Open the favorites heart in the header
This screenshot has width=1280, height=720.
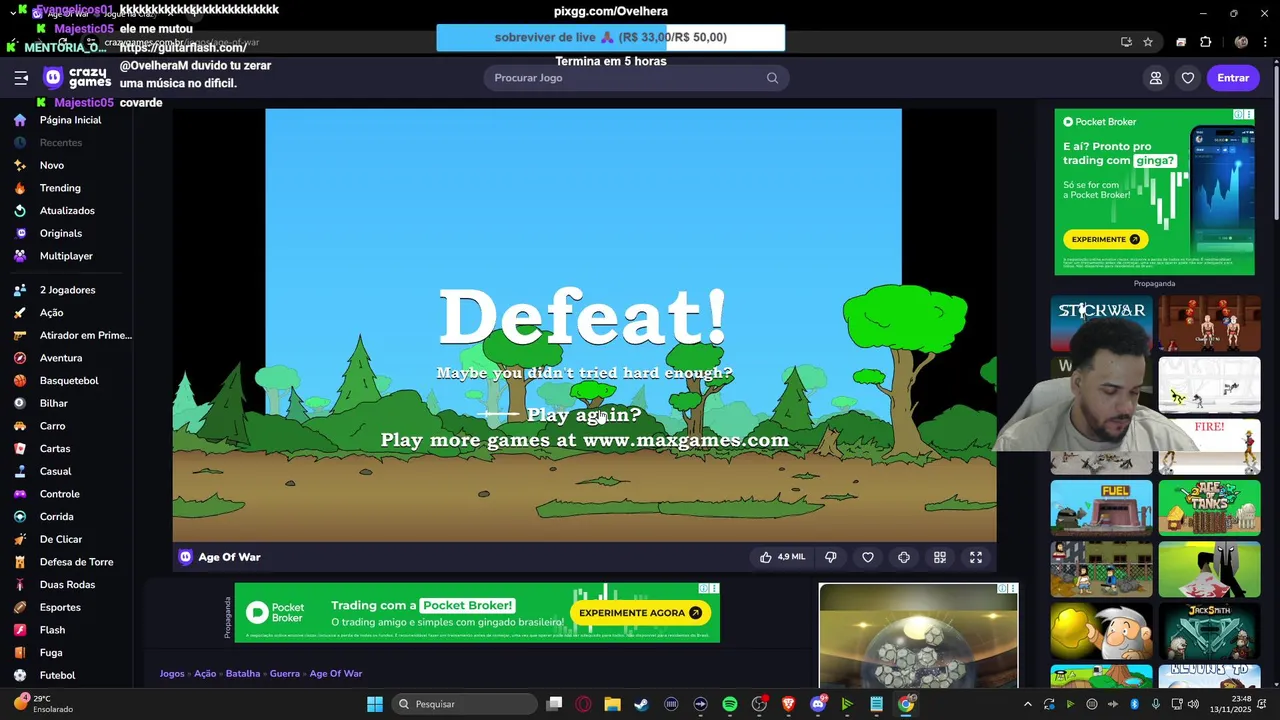[1188, 78]
